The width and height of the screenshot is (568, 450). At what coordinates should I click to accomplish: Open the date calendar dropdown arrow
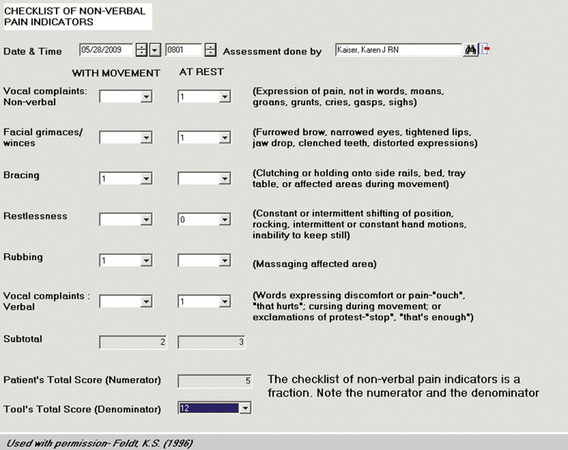pos(155,50)
